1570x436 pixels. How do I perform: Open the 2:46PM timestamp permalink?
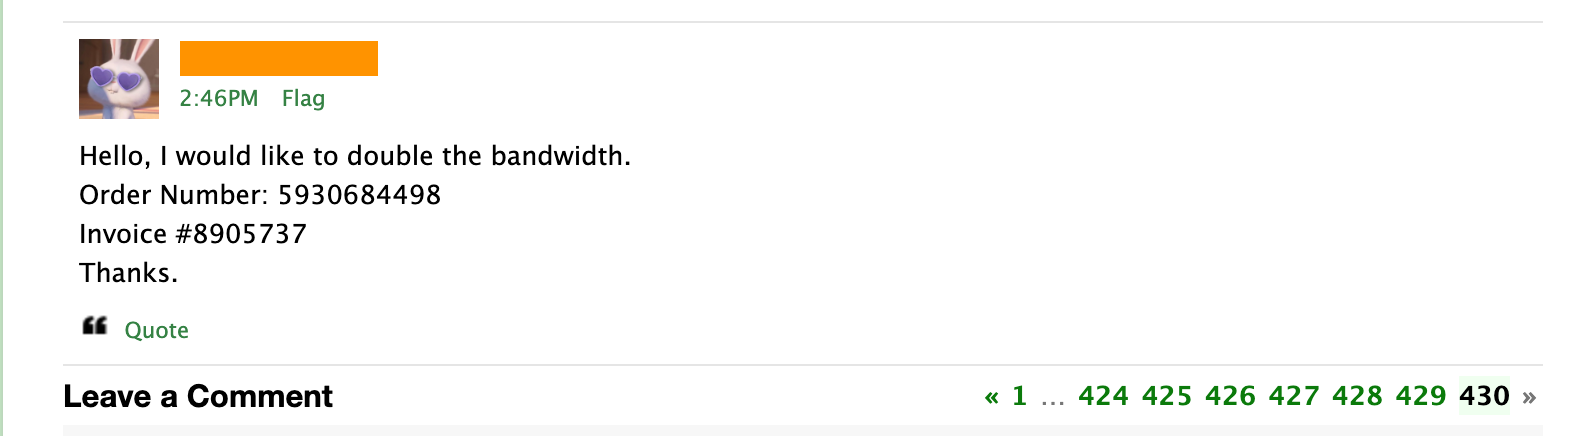coord(219,98)
